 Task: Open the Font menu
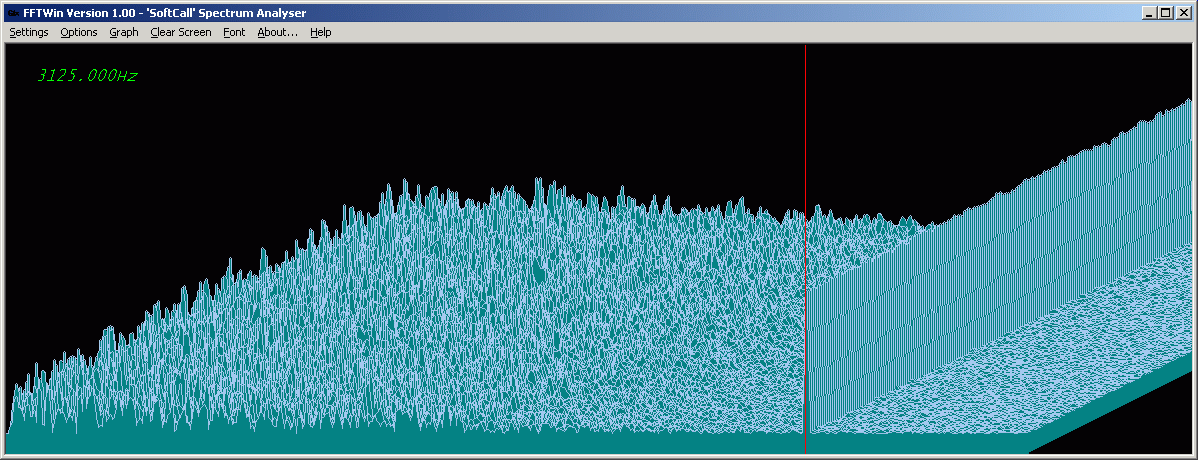[x=235, y=32]
